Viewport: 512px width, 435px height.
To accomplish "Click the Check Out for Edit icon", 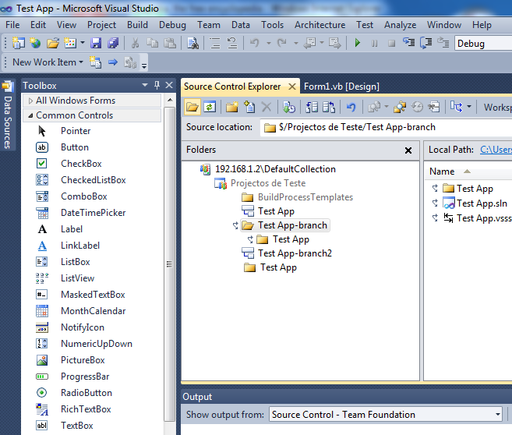I will coord(312,107).
